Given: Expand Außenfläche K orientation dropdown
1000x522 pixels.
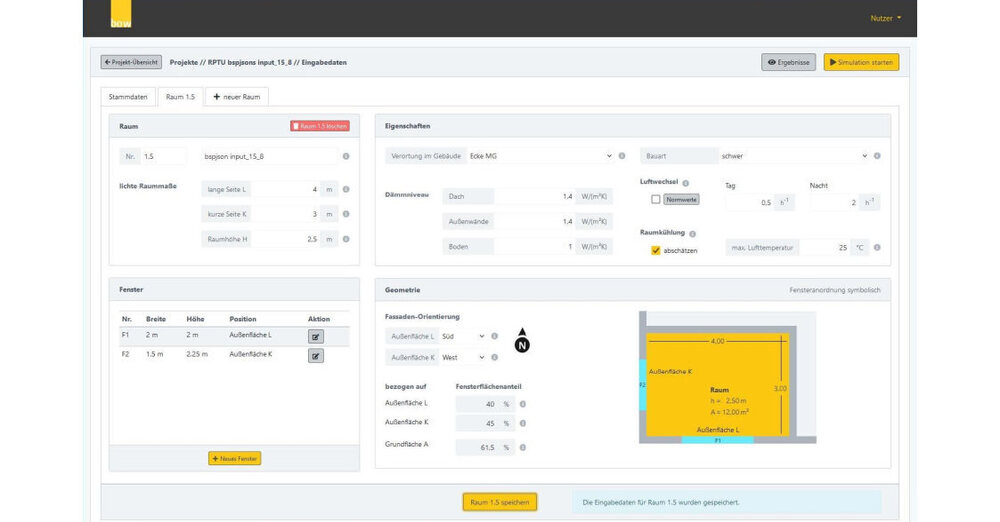Looking at the screenshot, I should tap(464, 357).
